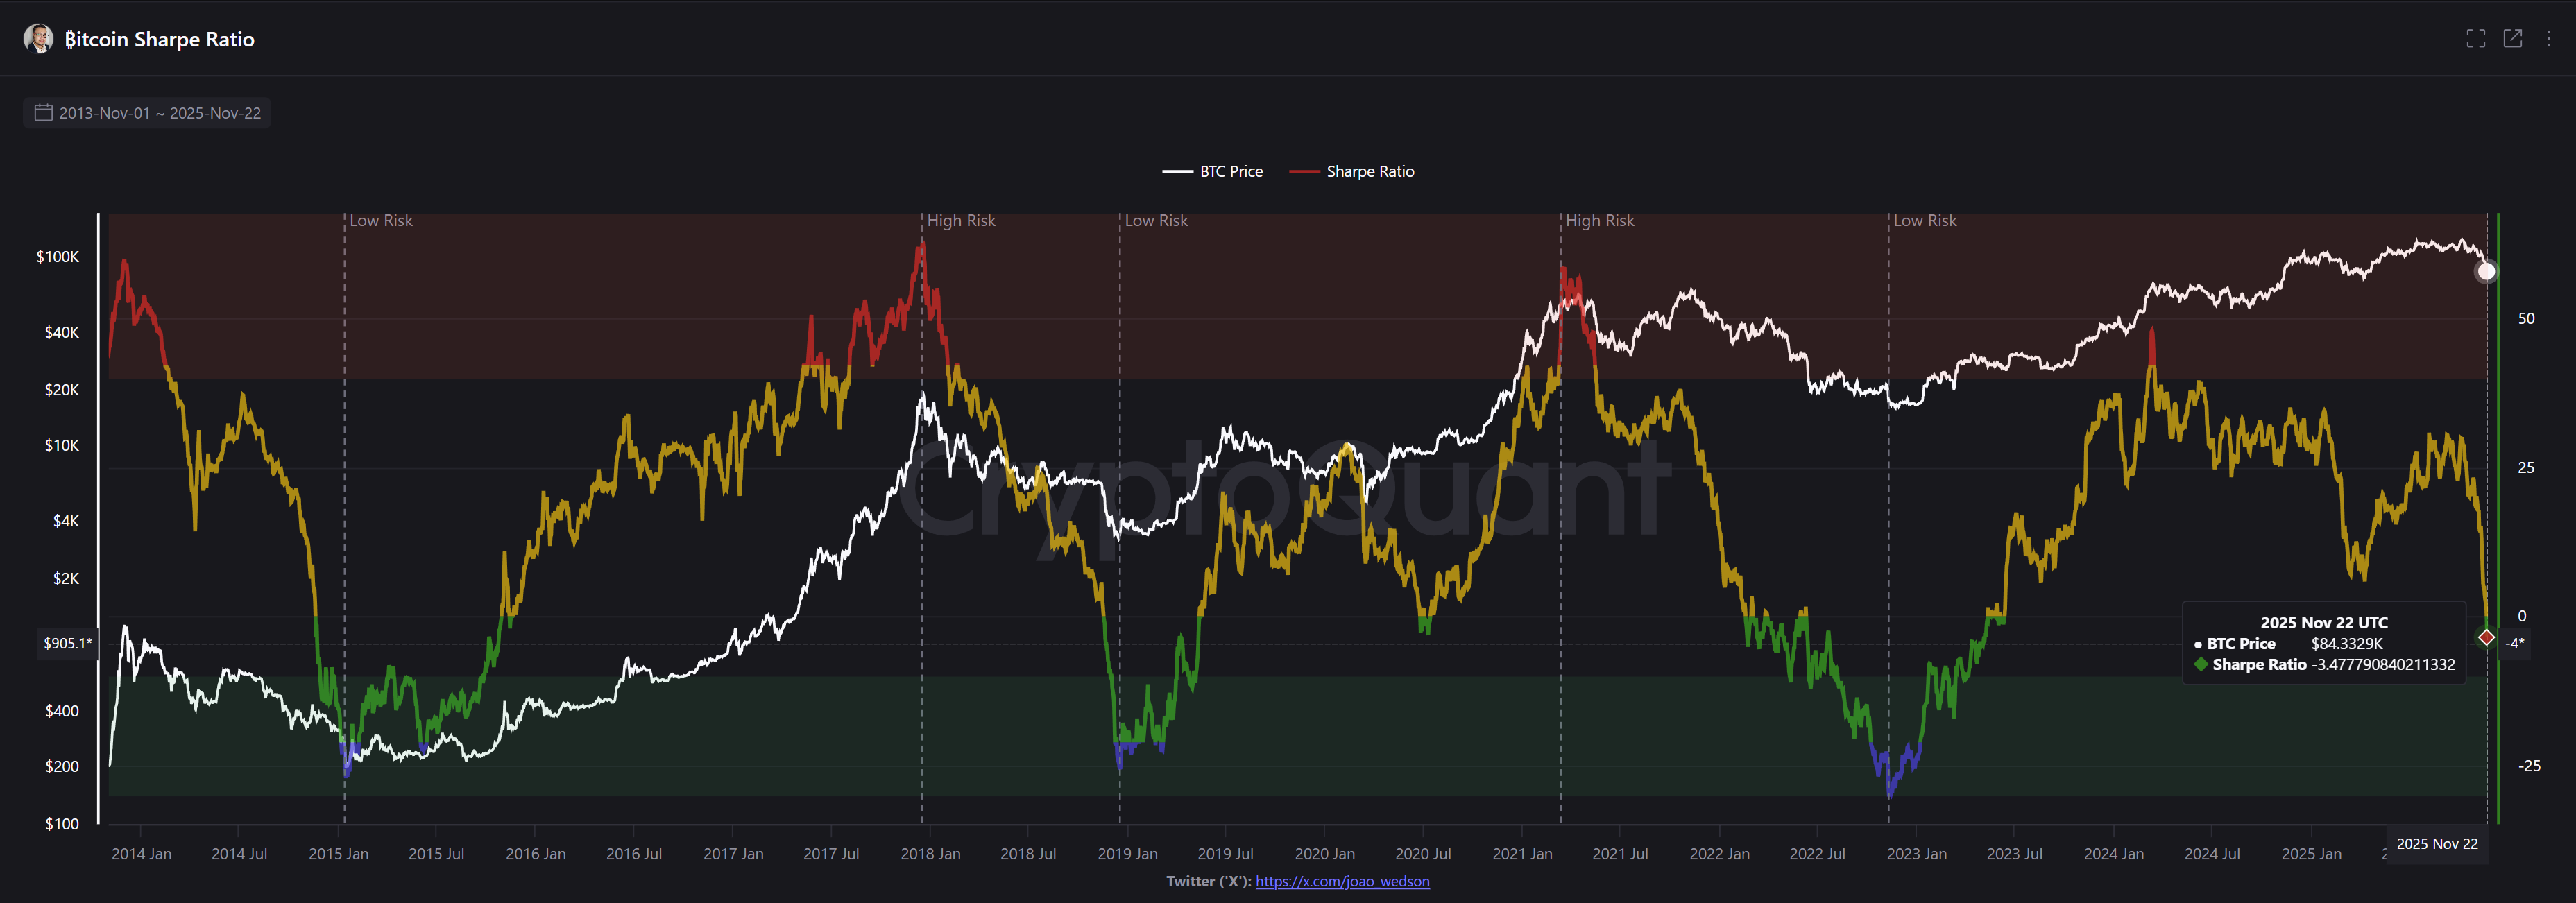This screenshot has width=2576, height=903.
Task: Click the Bitcoin Sharpe Ratio title
Action: [x=159, y=39]
